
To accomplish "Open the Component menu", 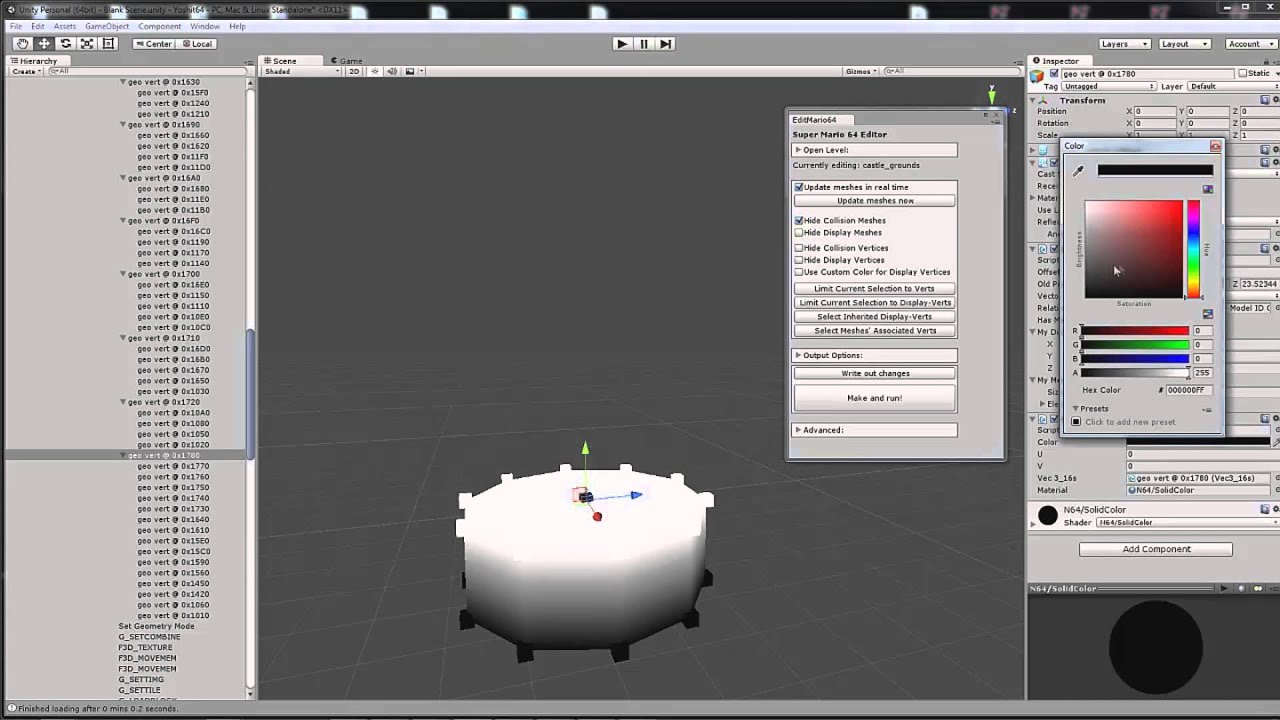I will pyautogui.click(x=160, y=26).
